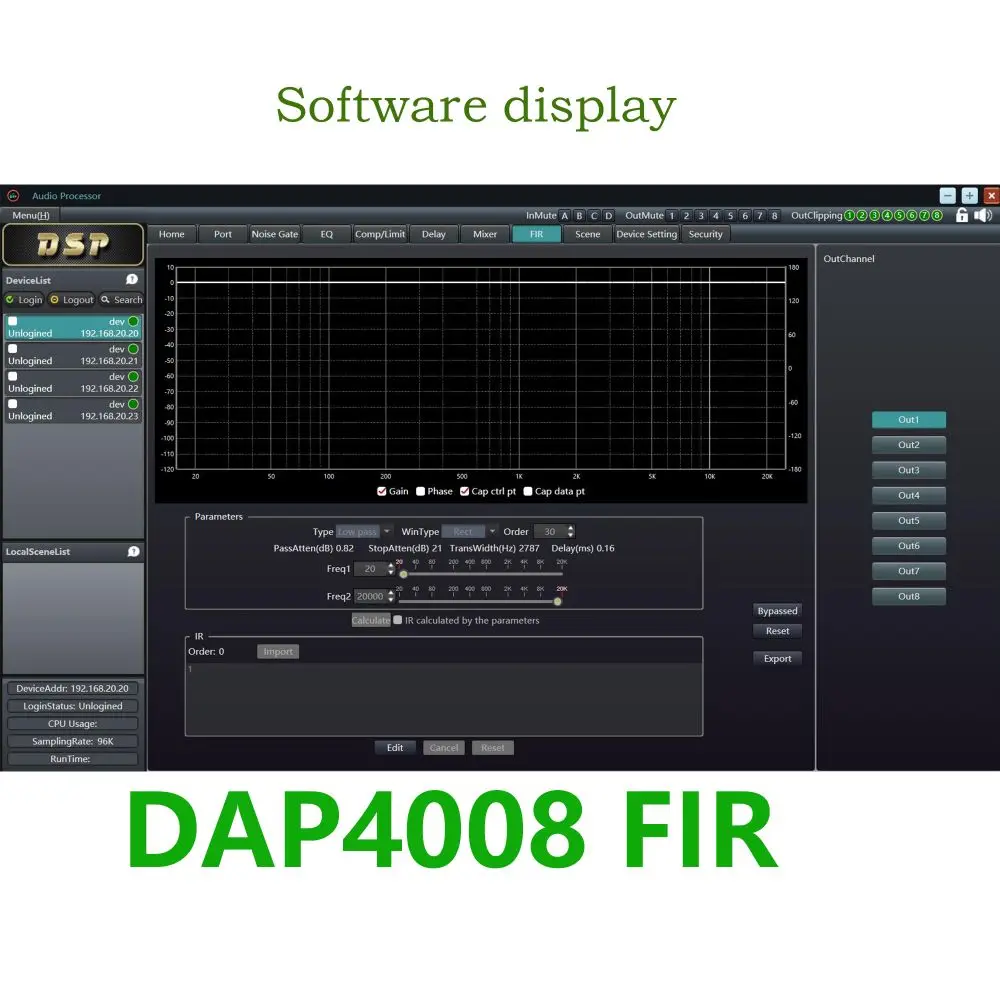This screenshot has height=1000, width=1000.
Task: Select the FIR tab
Action: (536, 234)
